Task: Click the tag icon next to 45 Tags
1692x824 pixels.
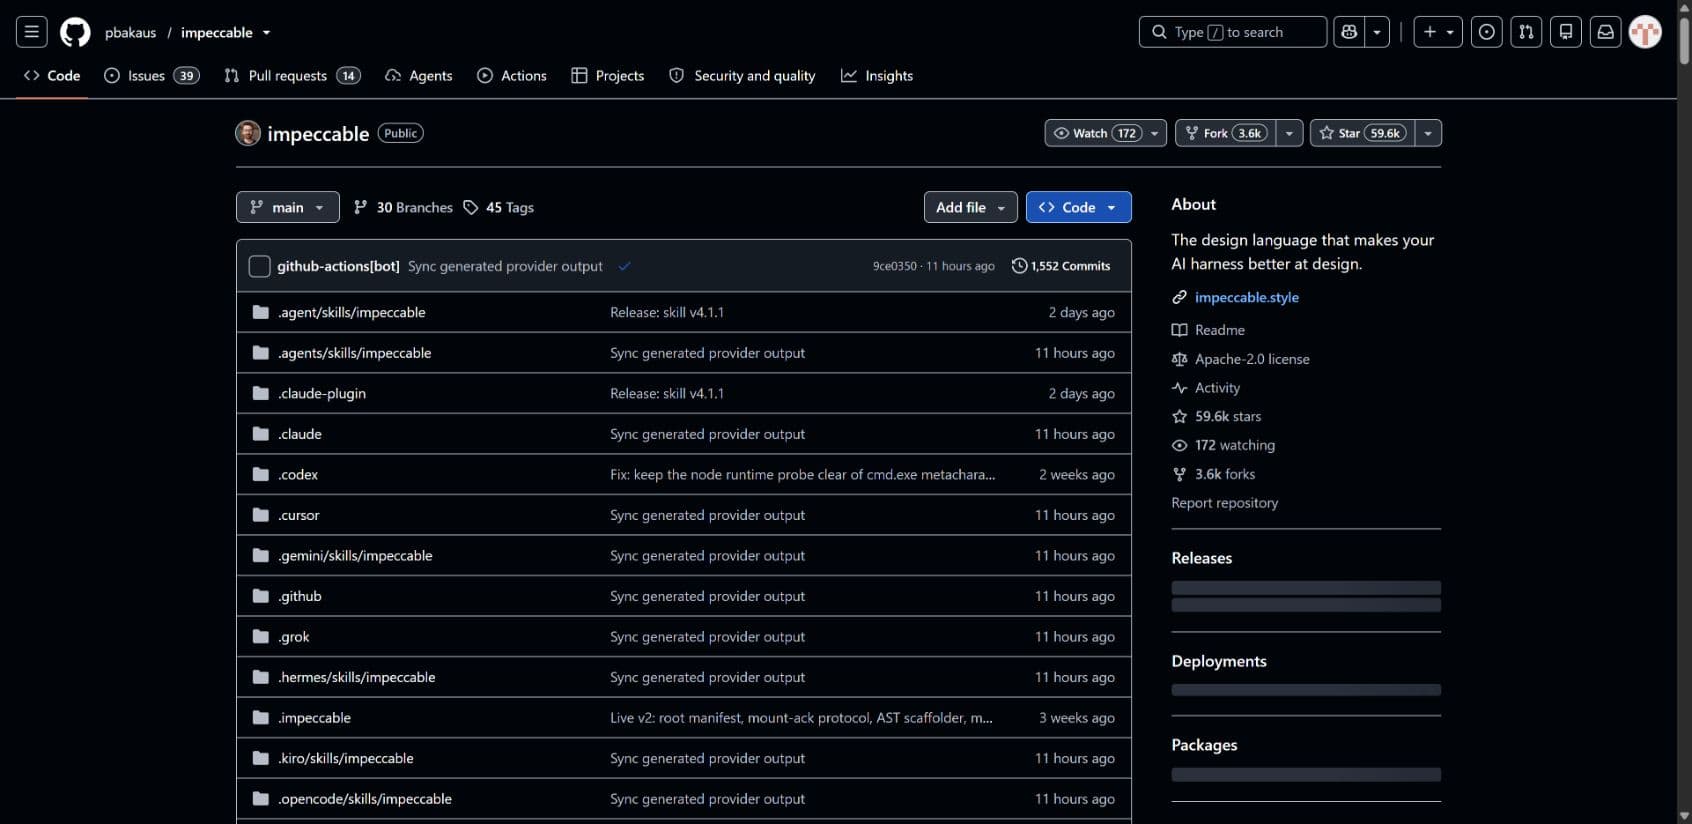Action: [x=471, y=207]
